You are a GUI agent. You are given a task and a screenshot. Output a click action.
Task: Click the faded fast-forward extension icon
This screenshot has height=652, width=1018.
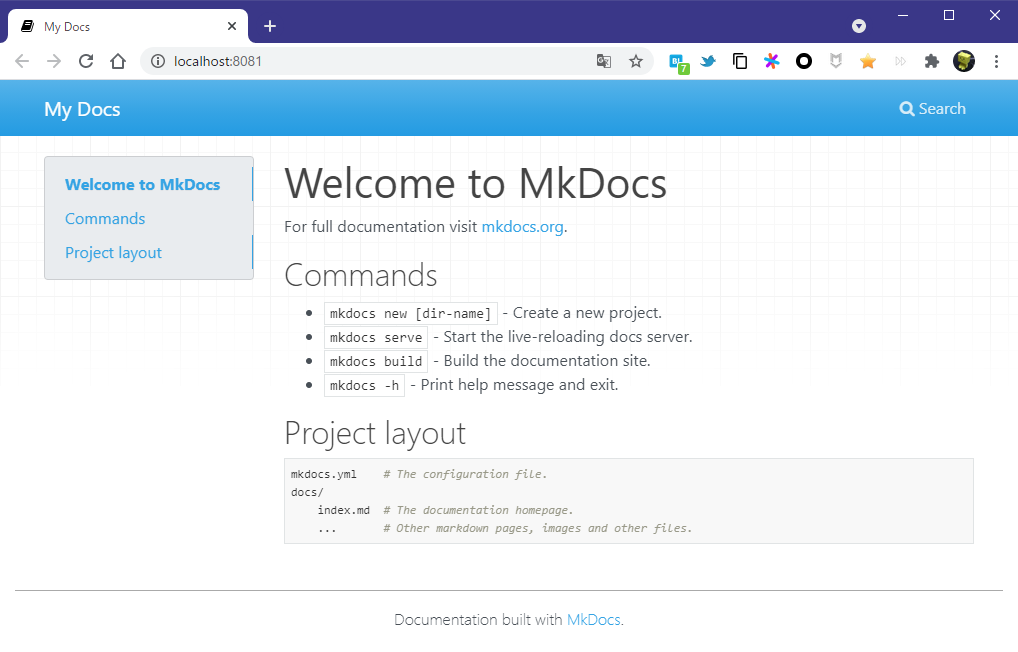tap(900, 61)
